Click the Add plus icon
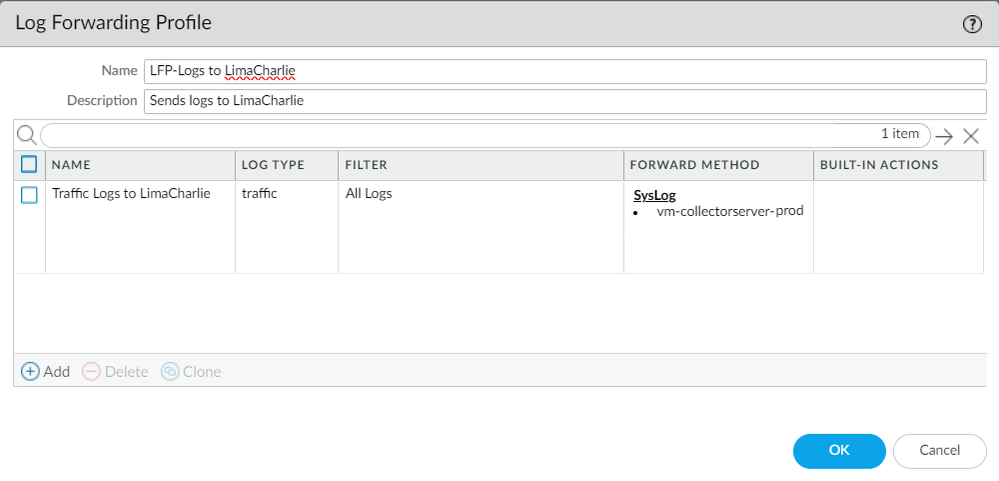 point(31,371)
